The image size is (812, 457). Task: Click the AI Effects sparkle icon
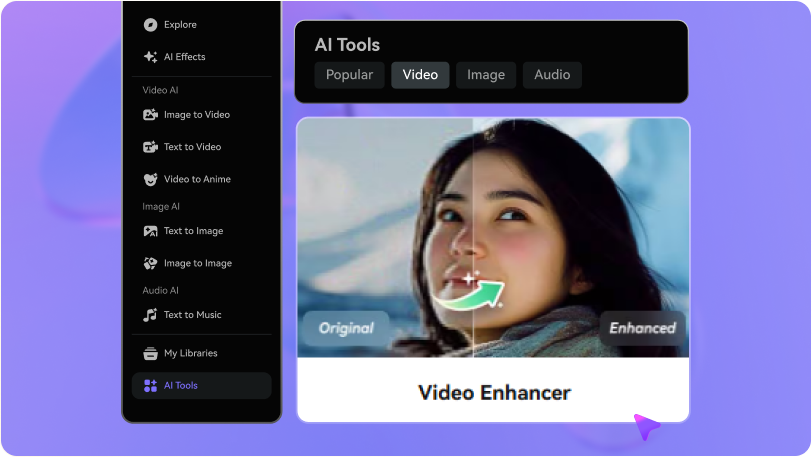pos(150,57)
